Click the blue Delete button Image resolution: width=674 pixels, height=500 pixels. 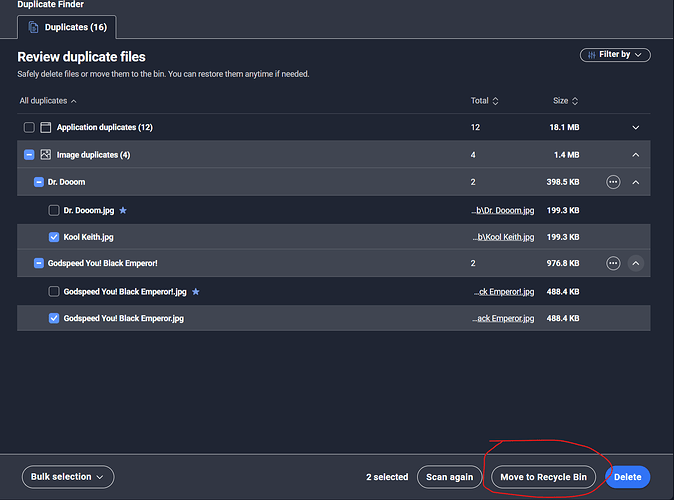point(627,477)
